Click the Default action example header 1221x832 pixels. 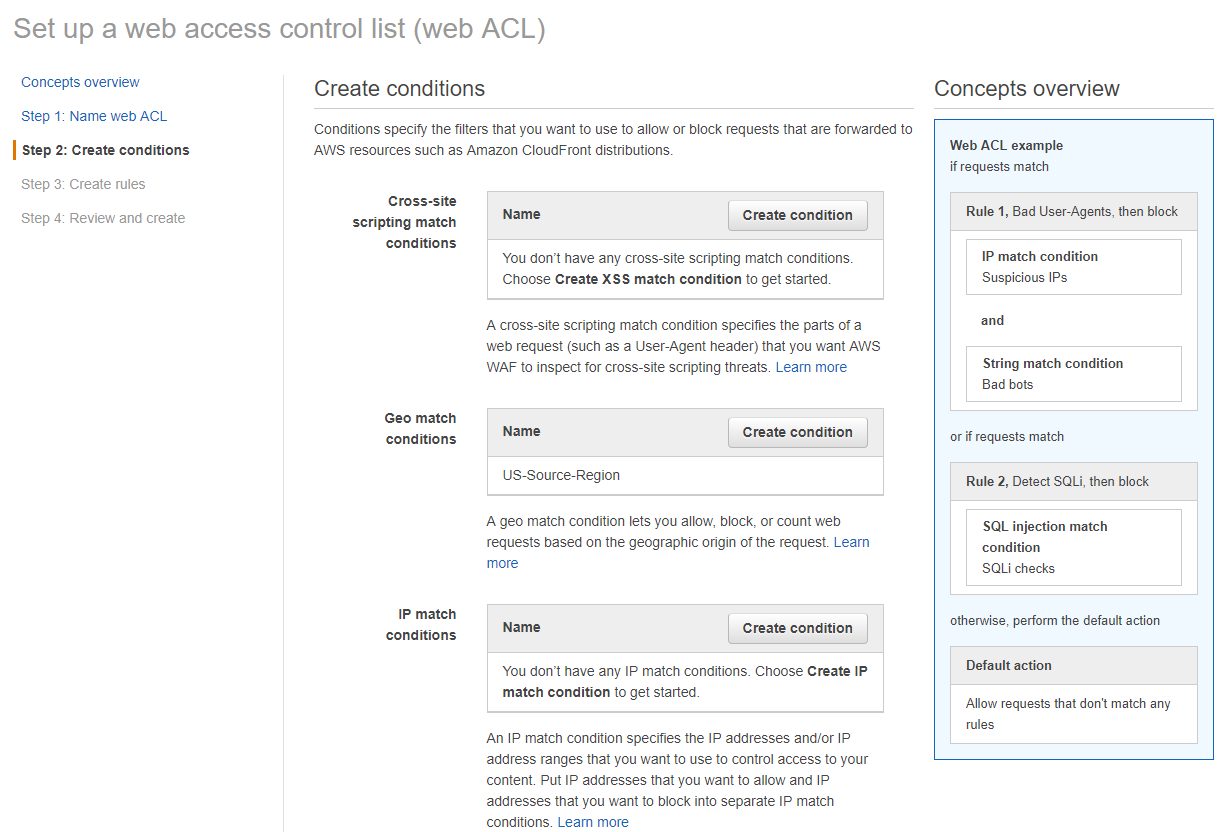pyautogui.click(x=1073, y=665)
